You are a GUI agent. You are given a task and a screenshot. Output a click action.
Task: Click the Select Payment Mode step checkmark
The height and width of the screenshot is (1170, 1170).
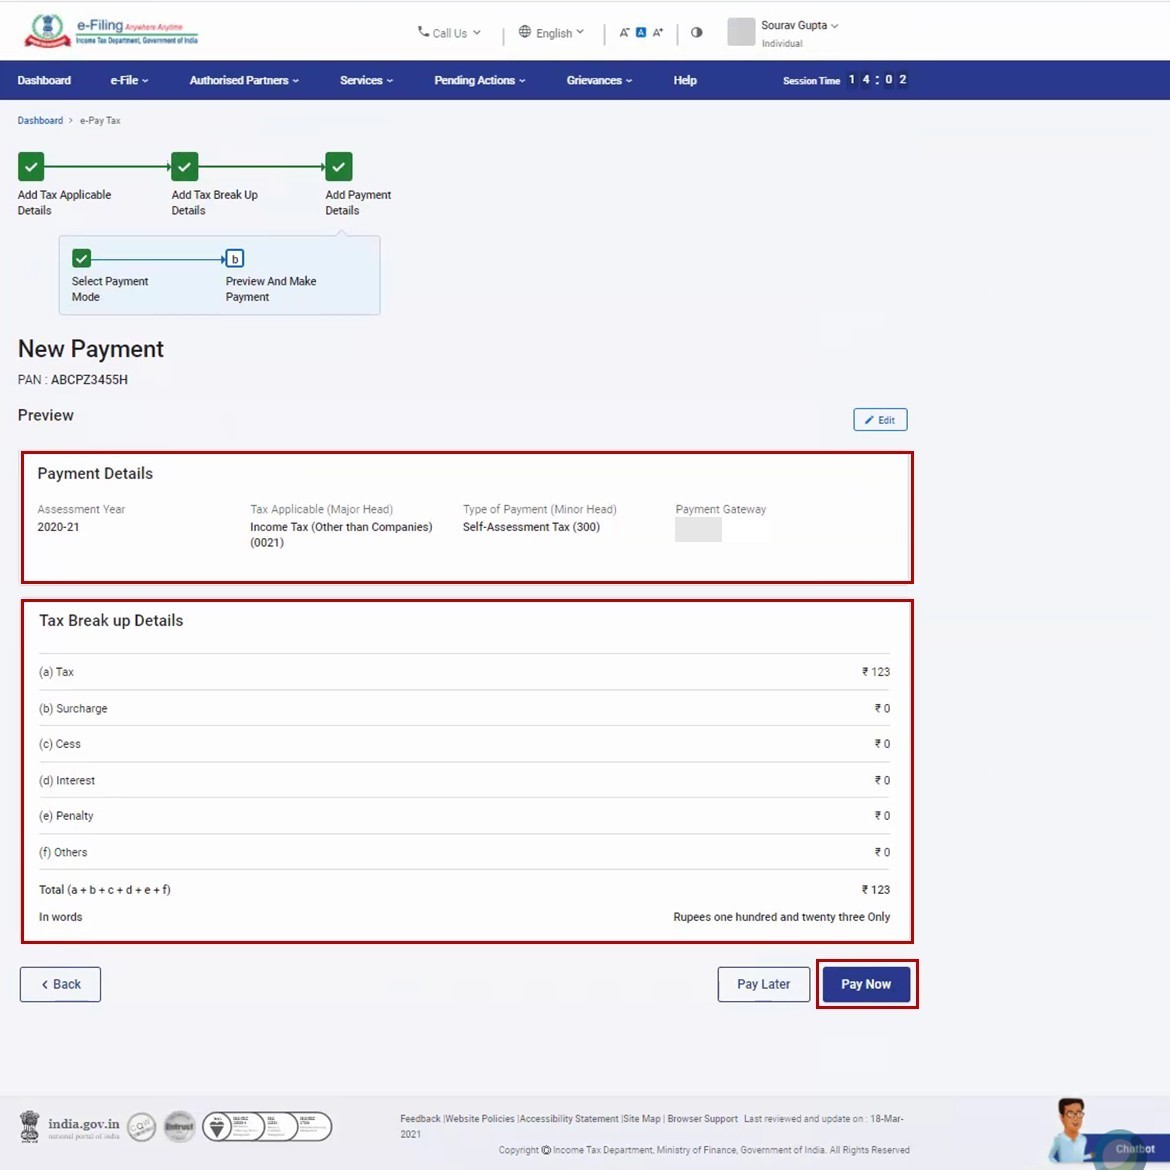(82, 258)
